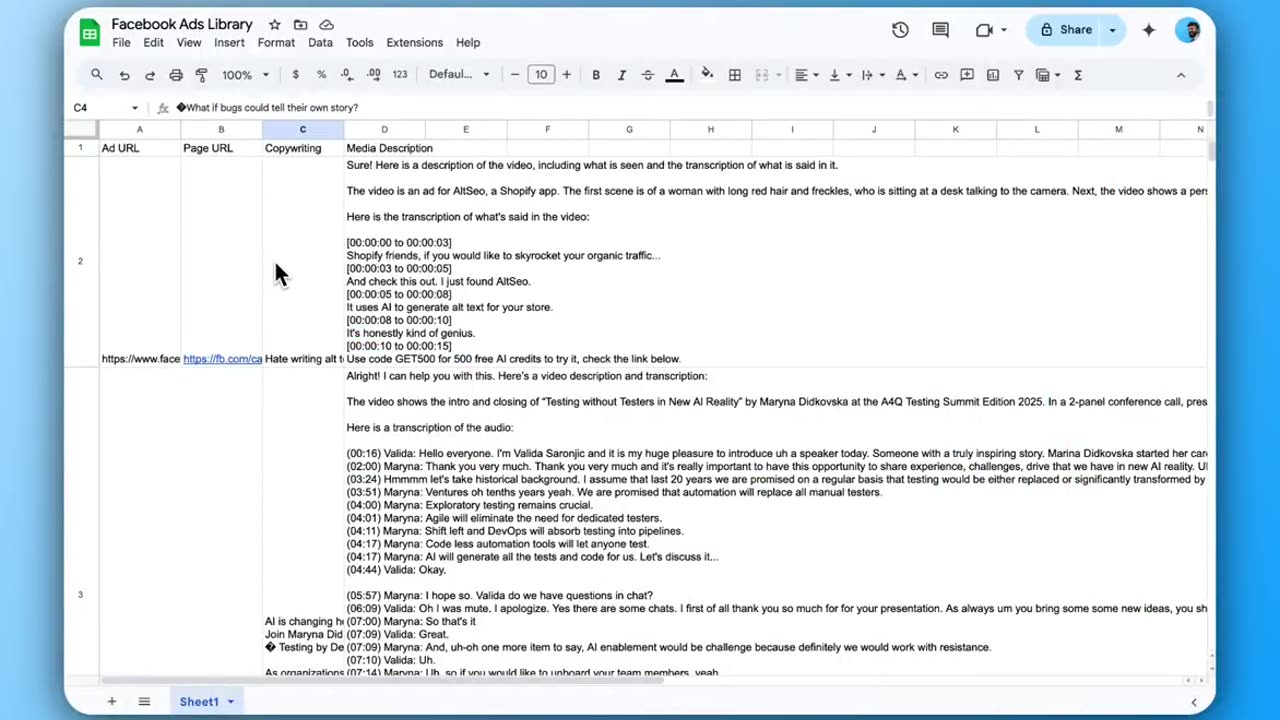Image resolution: width=1280 pixels, height=720 pixels.
Task: Open version history clock icon
Action: (900, 30)
